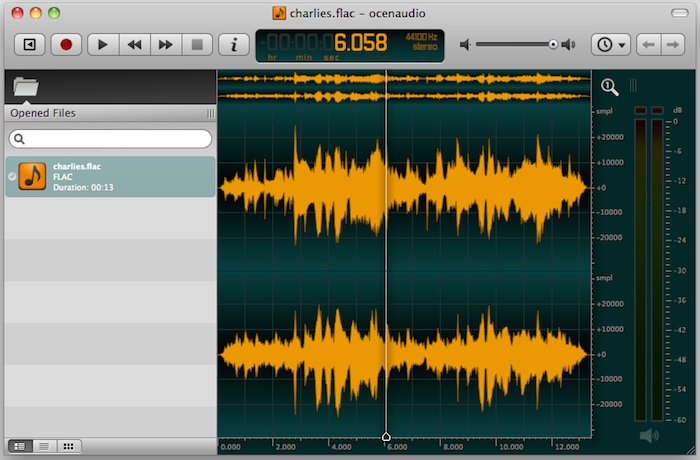Click the overview waveform strip at top
Viewport: 700px width, 460px height.
click(404, 88)
